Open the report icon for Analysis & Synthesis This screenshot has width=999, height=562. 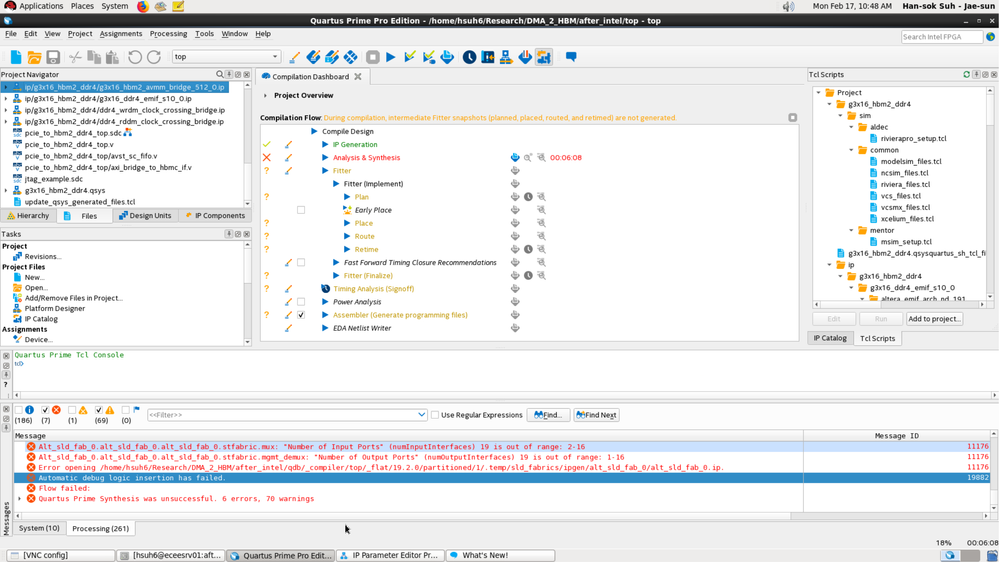tap(515, 158)
